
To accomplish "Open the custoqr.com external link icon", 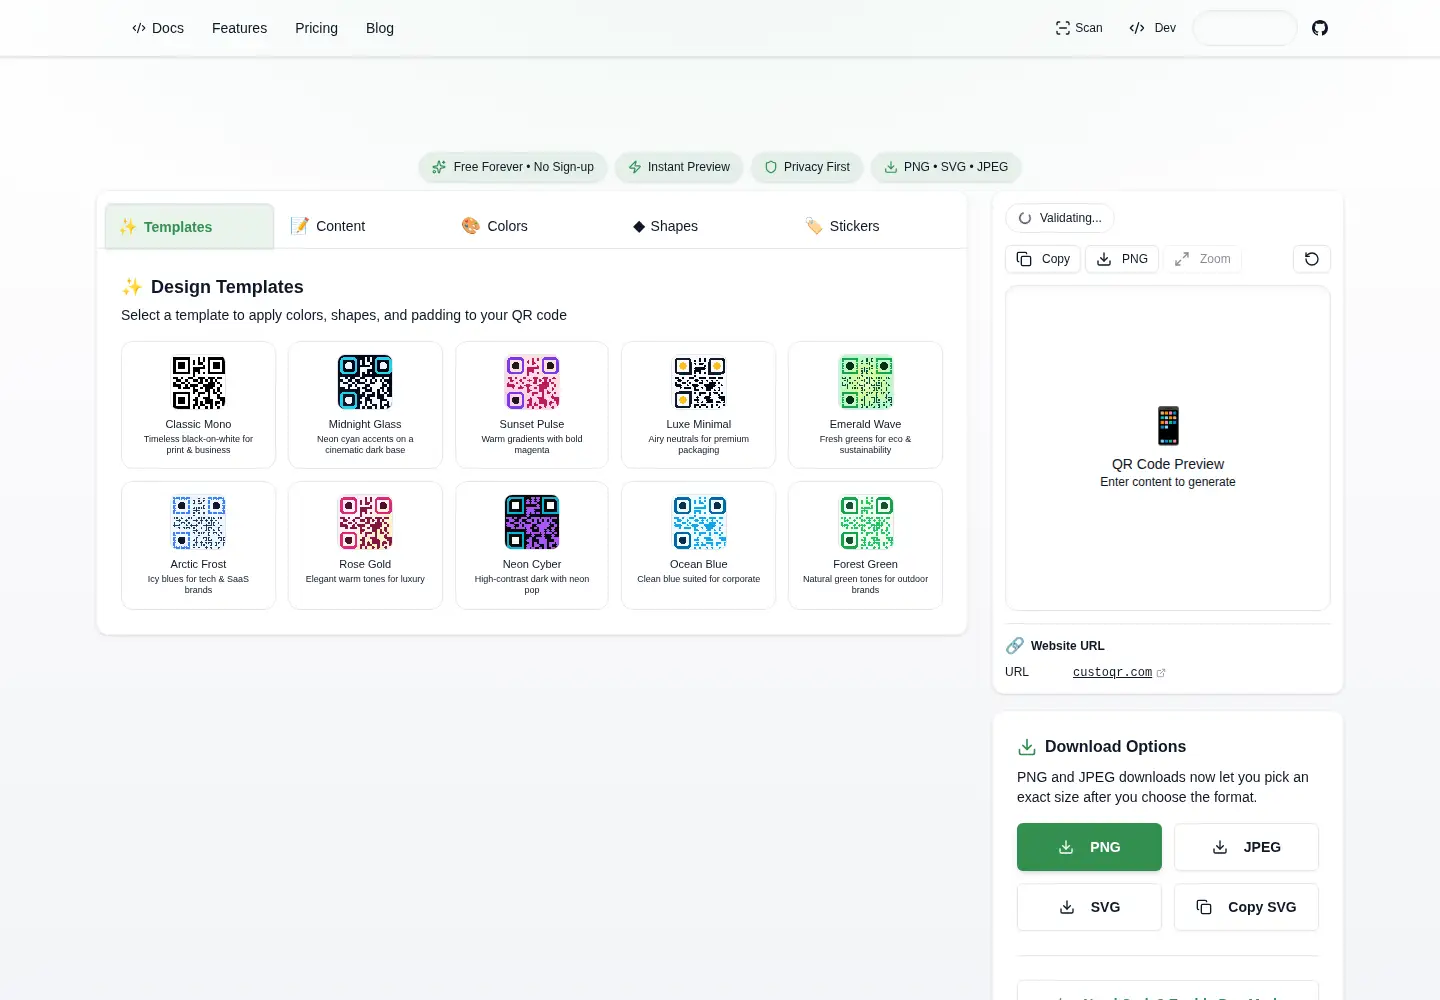I will (1161, 673).
